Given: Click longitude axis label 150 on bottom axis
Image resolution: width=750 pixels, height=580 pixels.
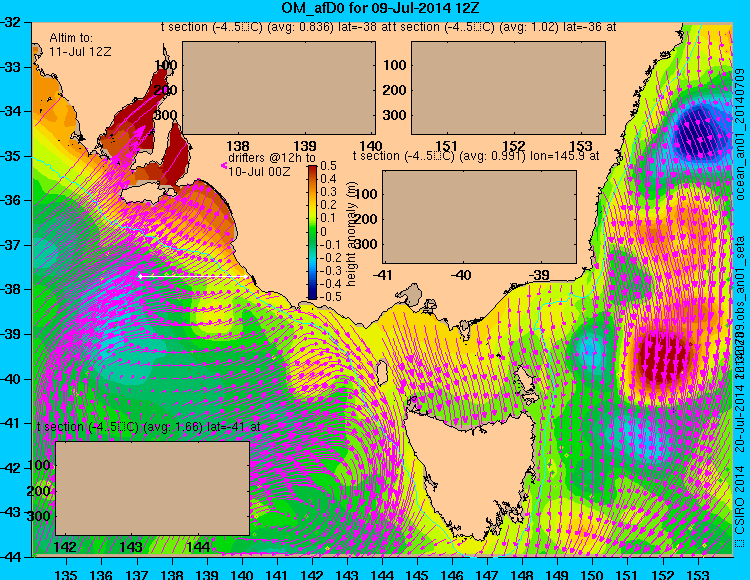Looking at the screenshot, I should click(x=592, y=574).
